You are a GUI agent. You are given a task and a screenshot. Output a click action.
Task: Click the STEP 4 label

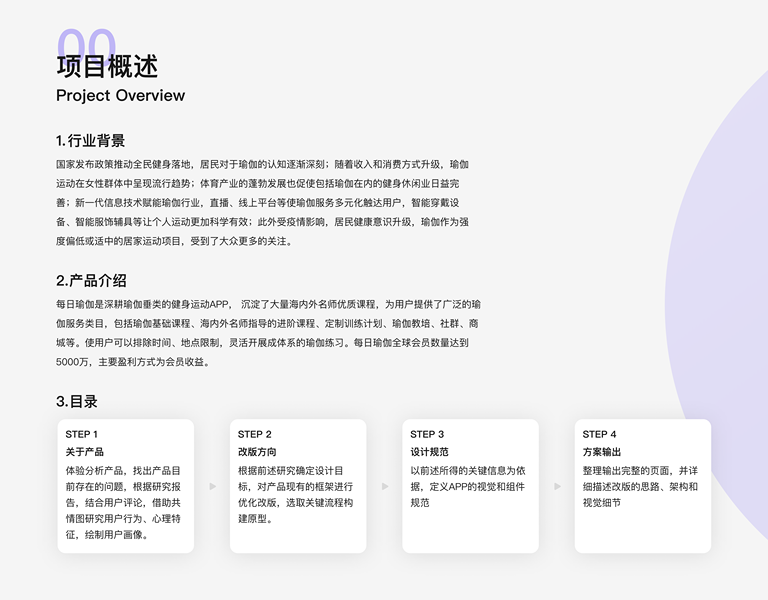point(600,434)
